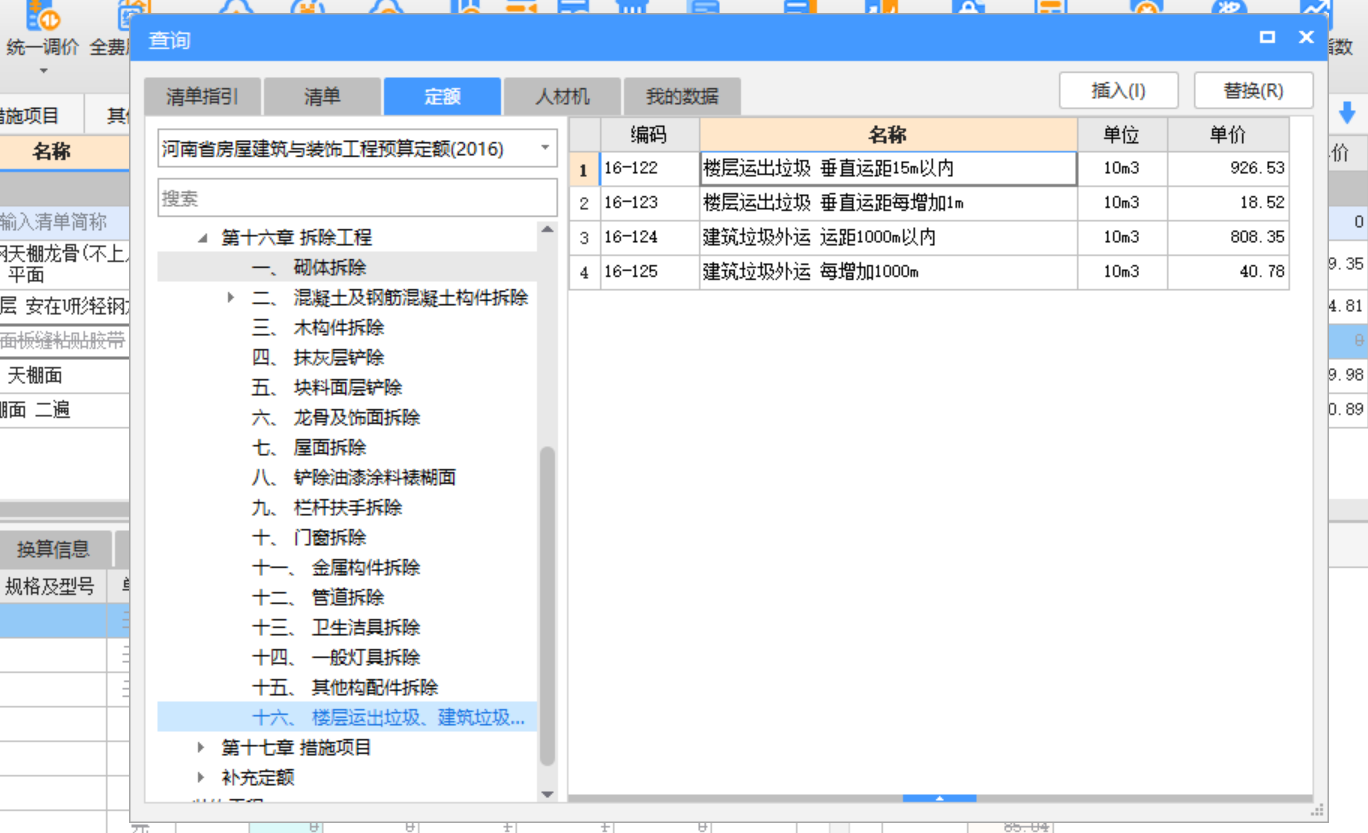Select the 定额 tab
This screenshot has height=833, width=1368.
click(x=442, y=96)
